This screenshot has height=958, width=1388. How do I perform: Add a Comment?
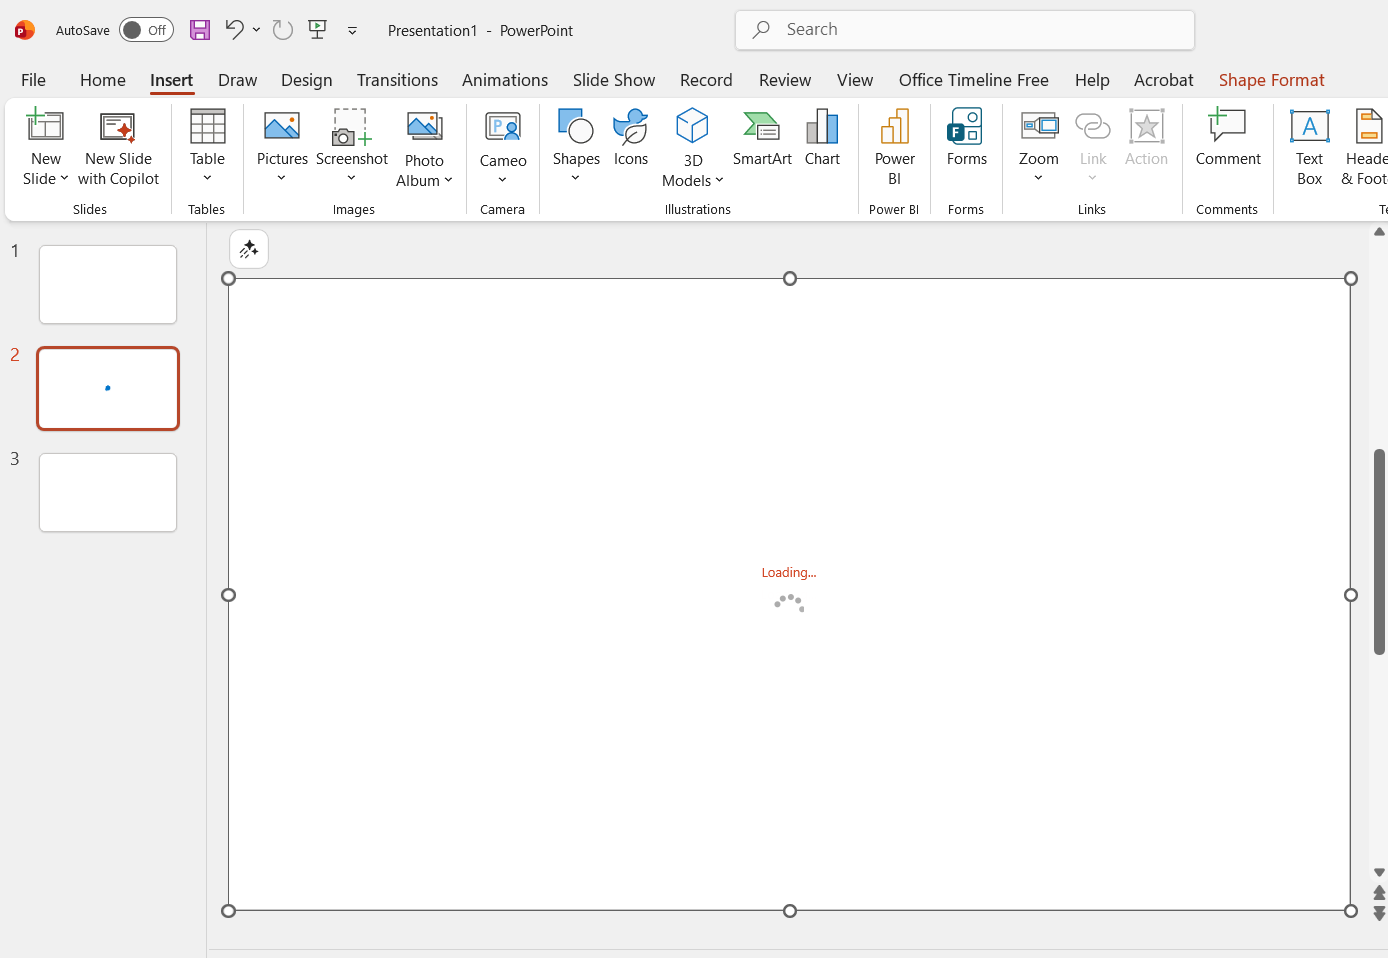pyautogui.click(x=1228, y=138)
